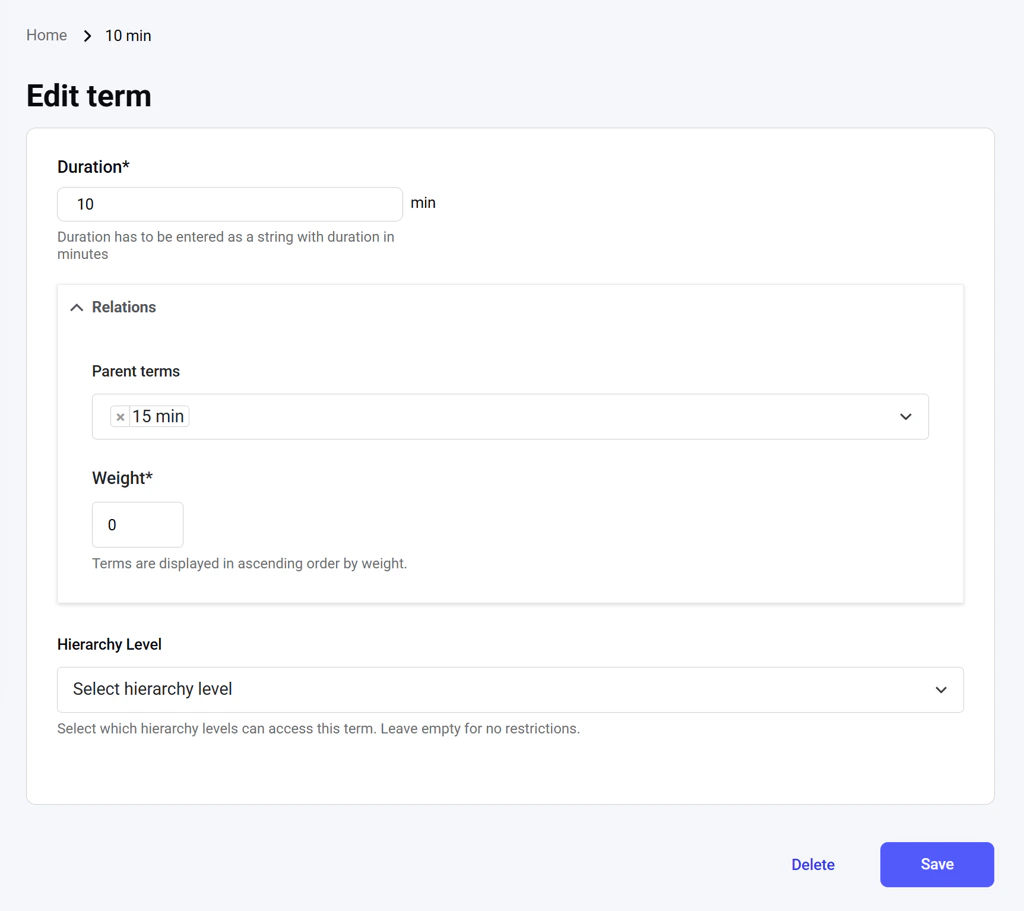
Task: Click the Parent terms label
Action: tap(136, 372)
